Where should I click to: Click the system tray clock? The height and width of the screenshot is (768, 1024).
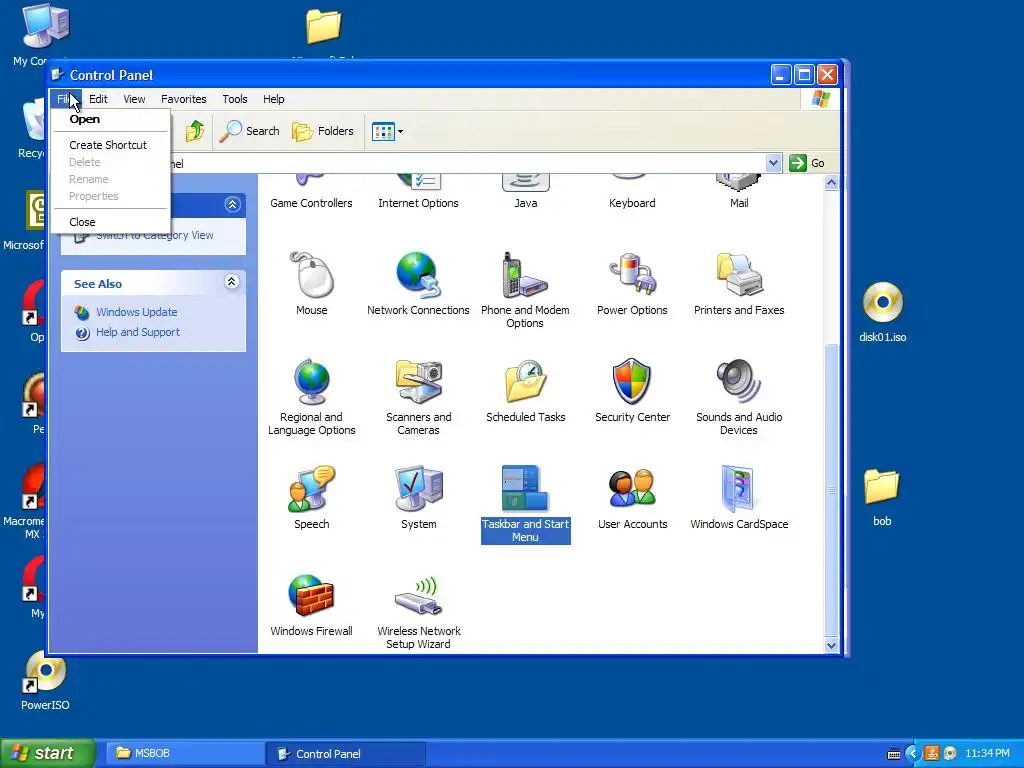pos(987,754)
